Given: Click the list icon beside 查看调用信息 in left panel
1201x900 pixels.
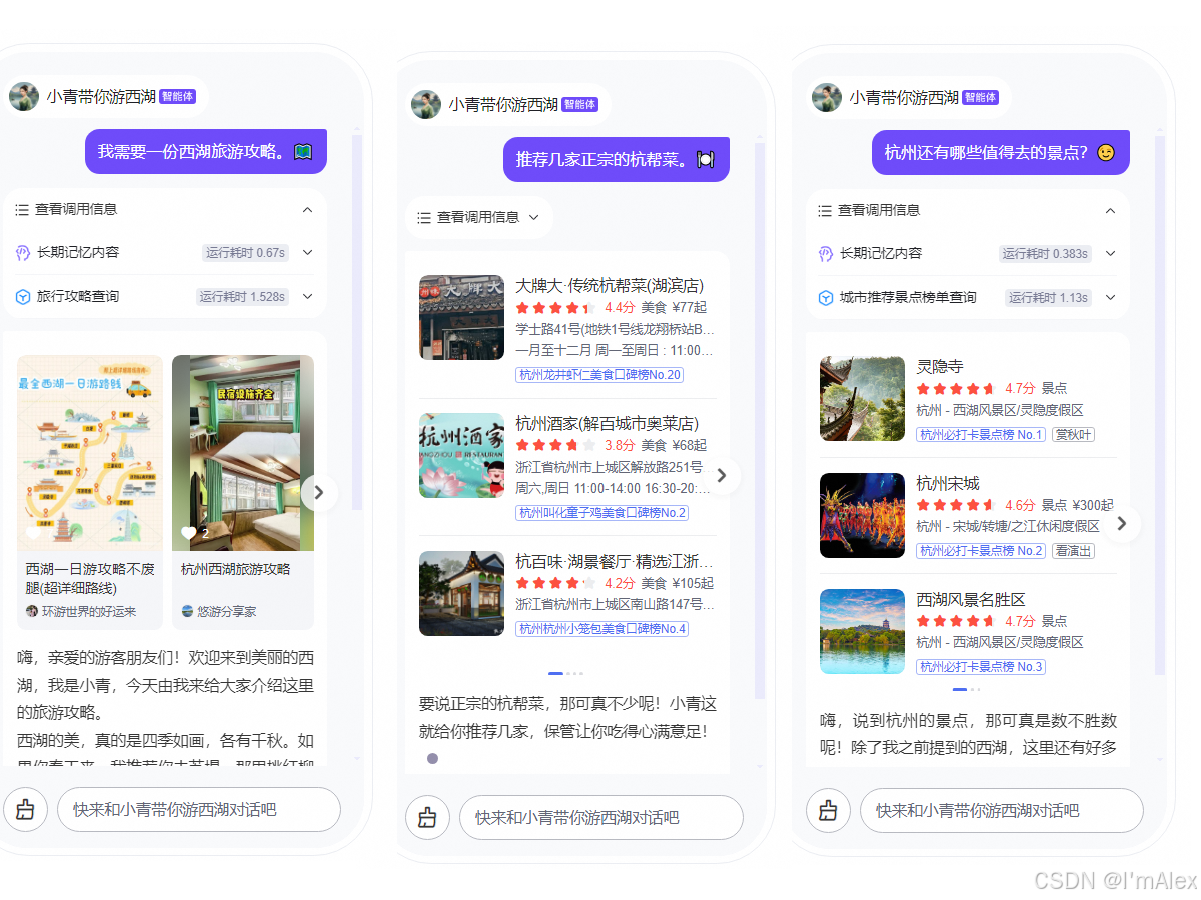Looking at the screenshot, I should click(22, 210).
